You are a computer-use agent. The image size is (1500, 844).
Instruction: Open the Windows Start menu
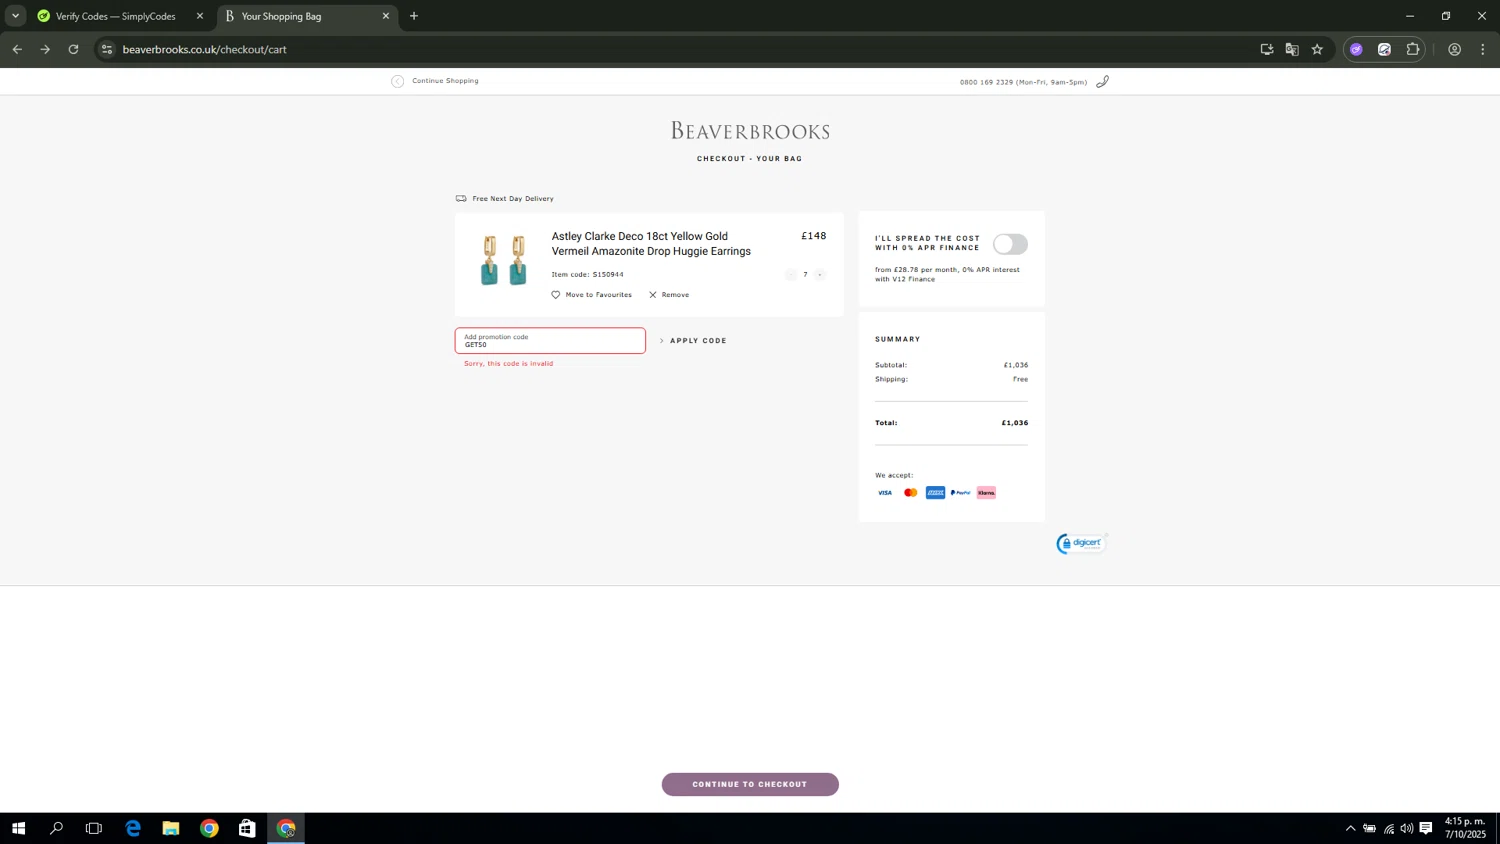point(18,828)
